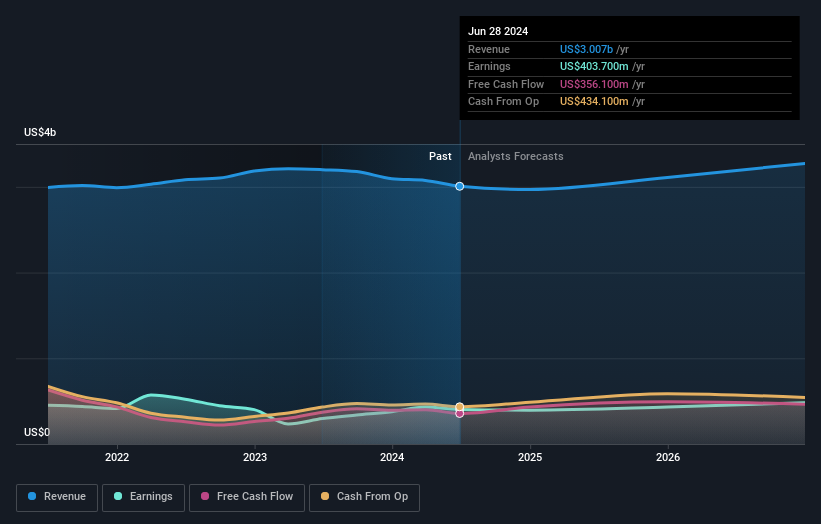Click the US$0 y-axis label

click(37, 432)
